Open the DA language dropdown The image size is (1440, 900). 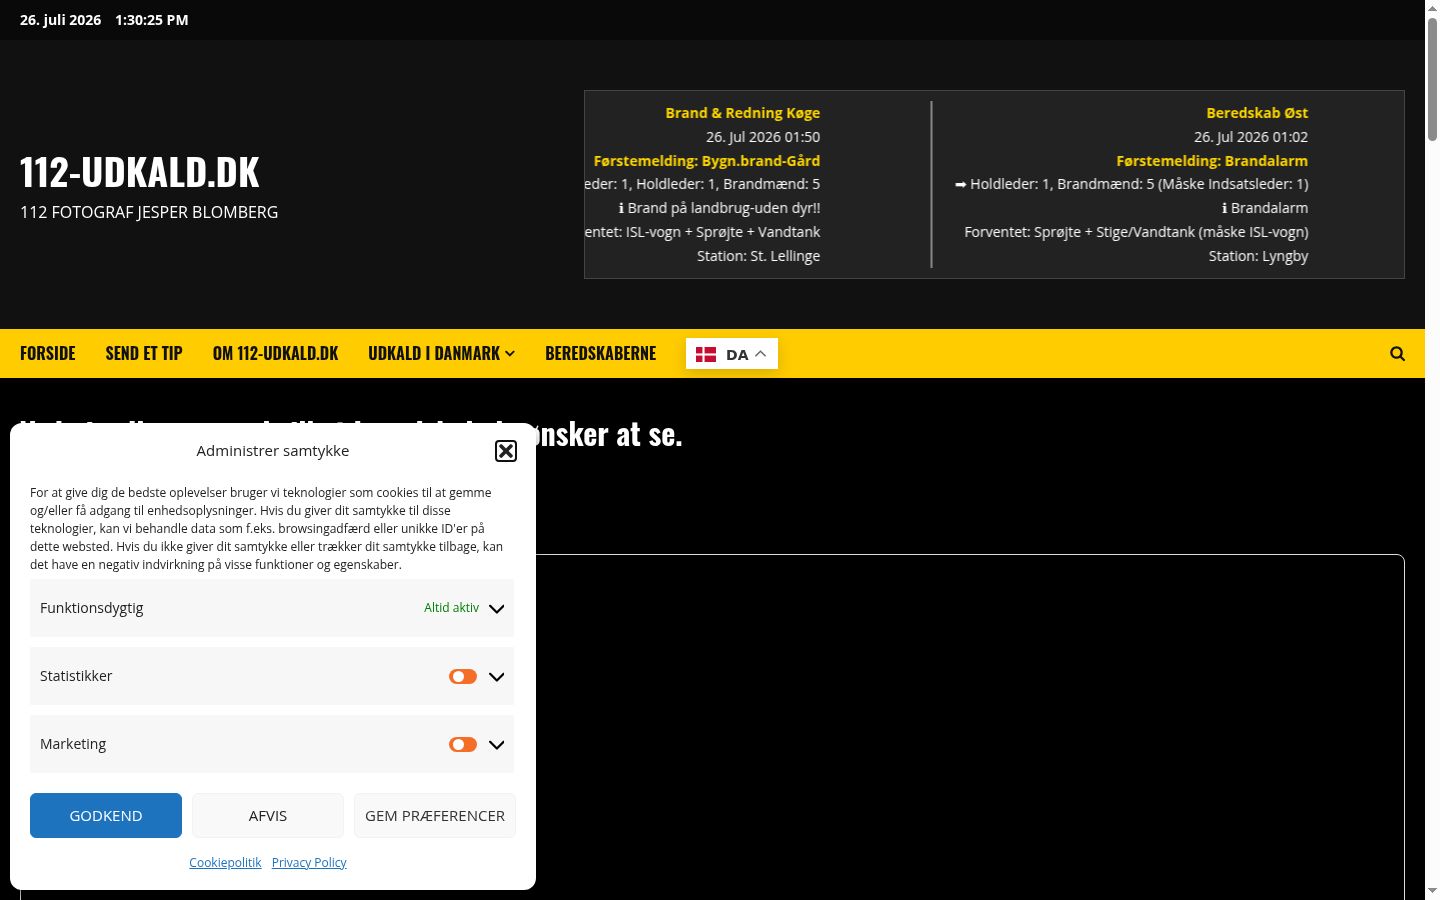[732, 354]
